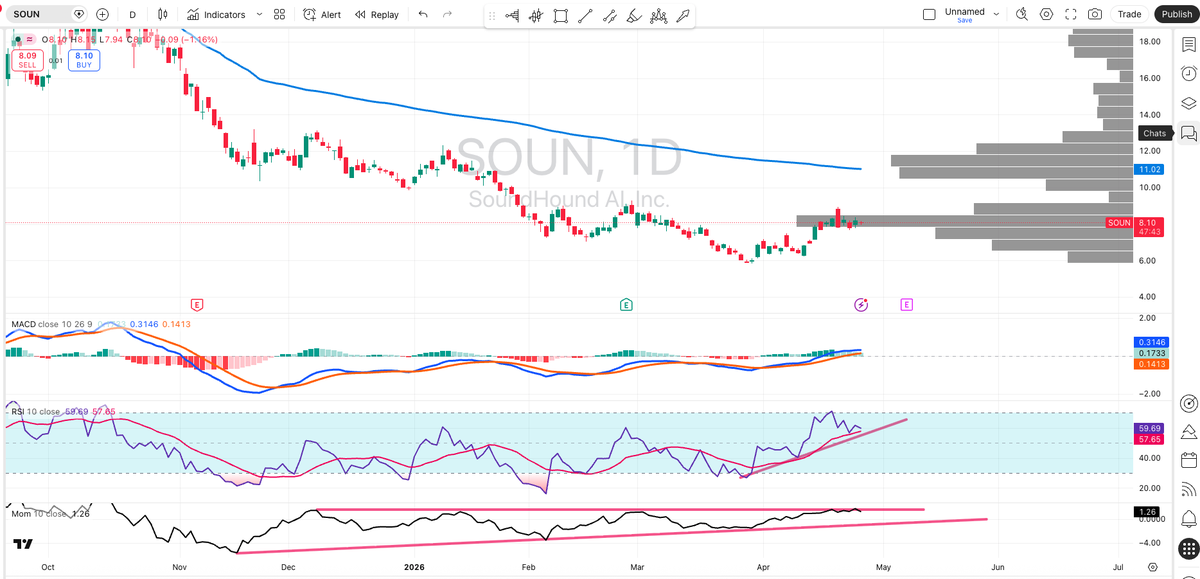This screenshot has height=579, width=1200.
Task: Open the indicator templates grid icon
Action: [x=280, y=14]
